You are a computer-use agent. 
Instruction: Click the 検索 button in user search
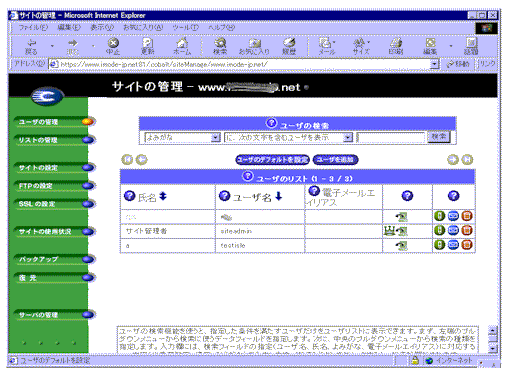[x=439, y=137]
